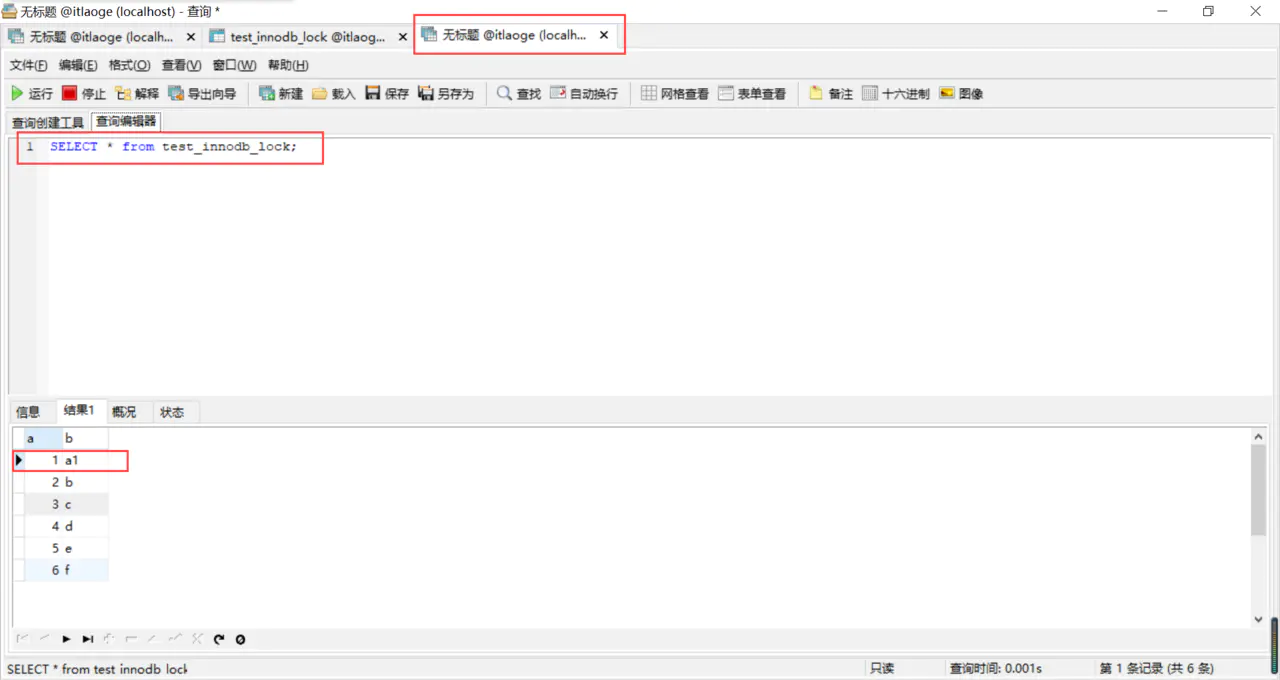Screen dimensions: 1280x680
Task: Click the result grid scroll up arrow
Action: coord(1258,436)
